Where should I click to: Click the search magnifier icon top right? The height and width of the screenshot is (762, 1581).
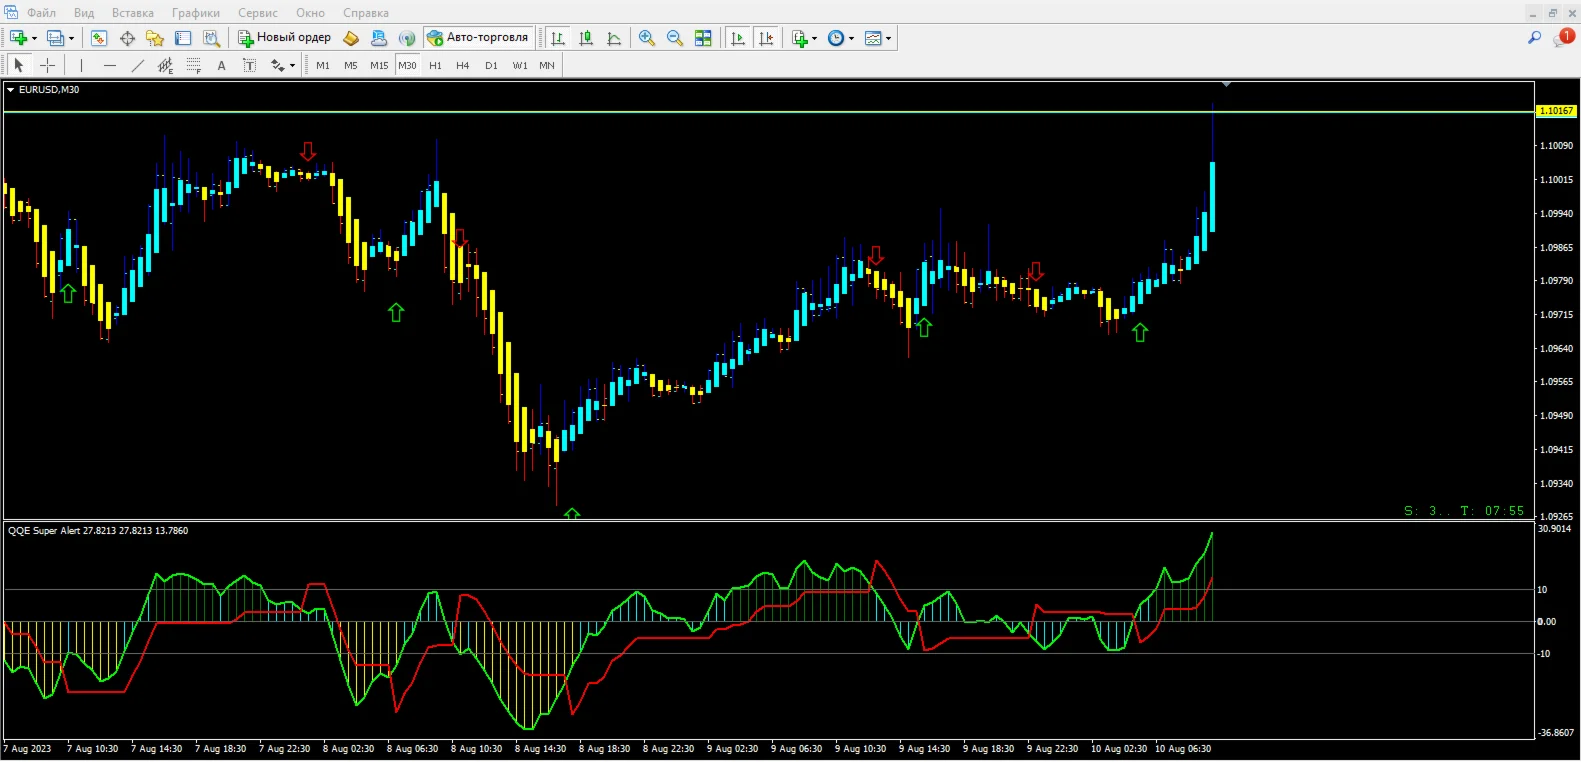(x=1534, y=38)
